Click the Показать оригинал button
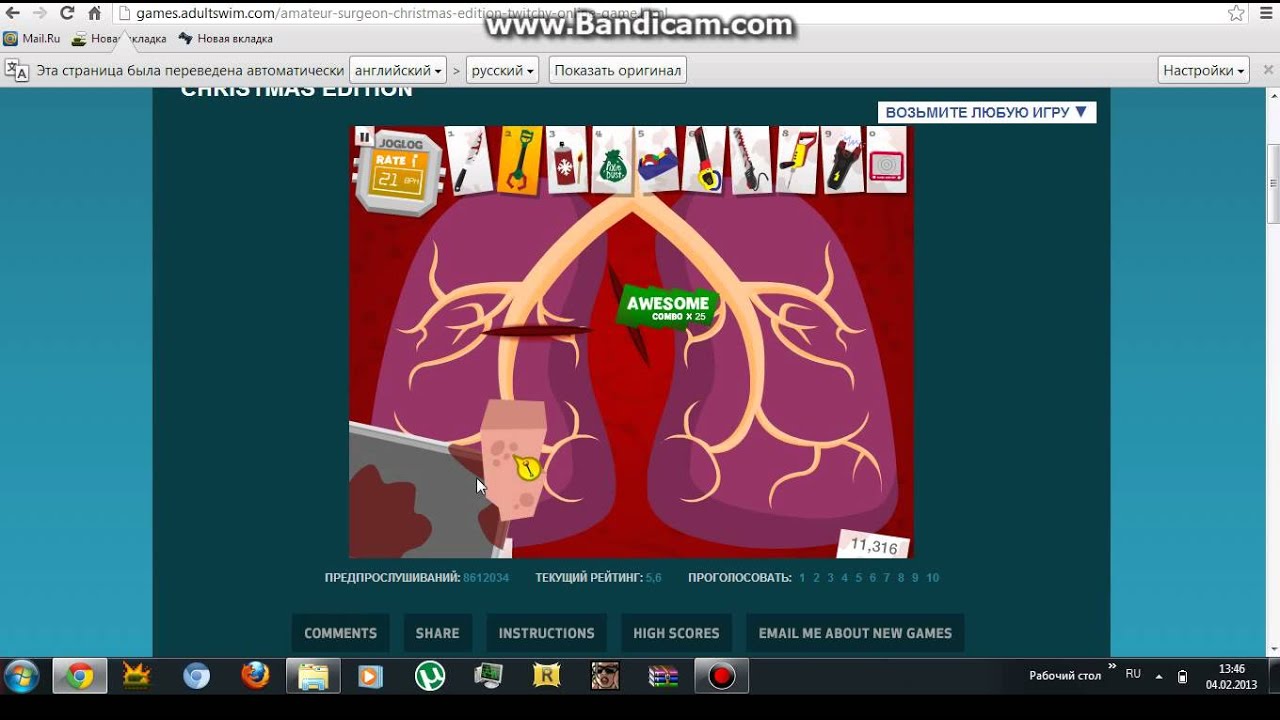This screenshot has width=1280, height=720. (x=618, y=70)
